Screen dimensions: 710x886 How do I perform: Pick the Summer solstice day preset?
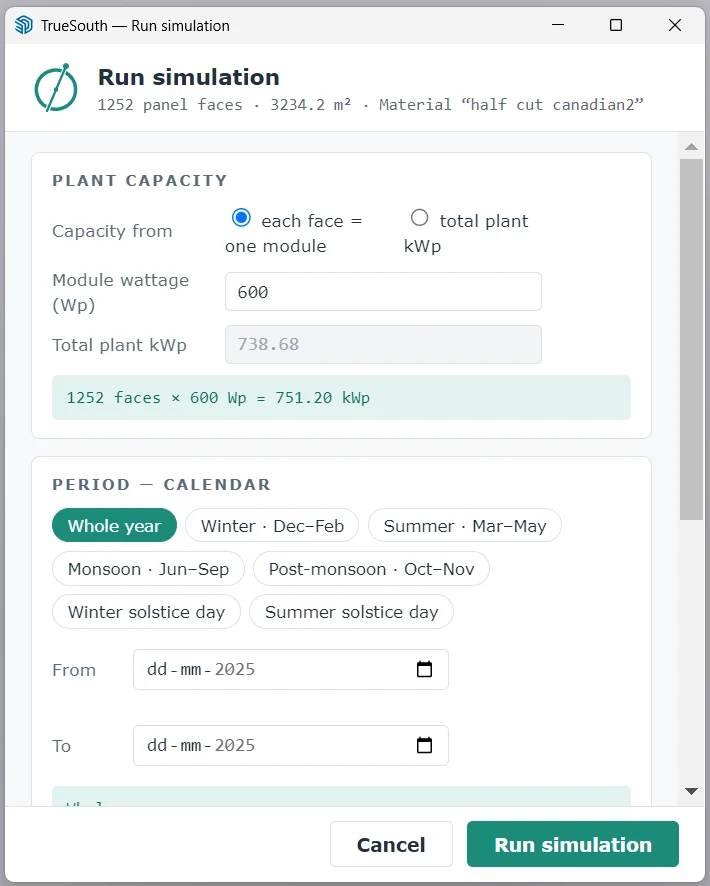pos(351,611)
